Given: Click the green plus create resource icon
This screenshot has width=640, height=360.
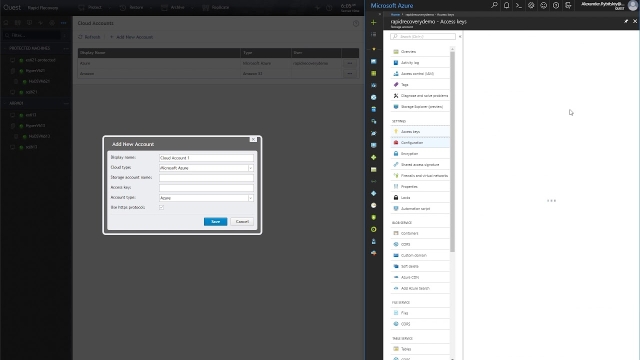Looking at the screenshot, I should [x=373, y=22].
